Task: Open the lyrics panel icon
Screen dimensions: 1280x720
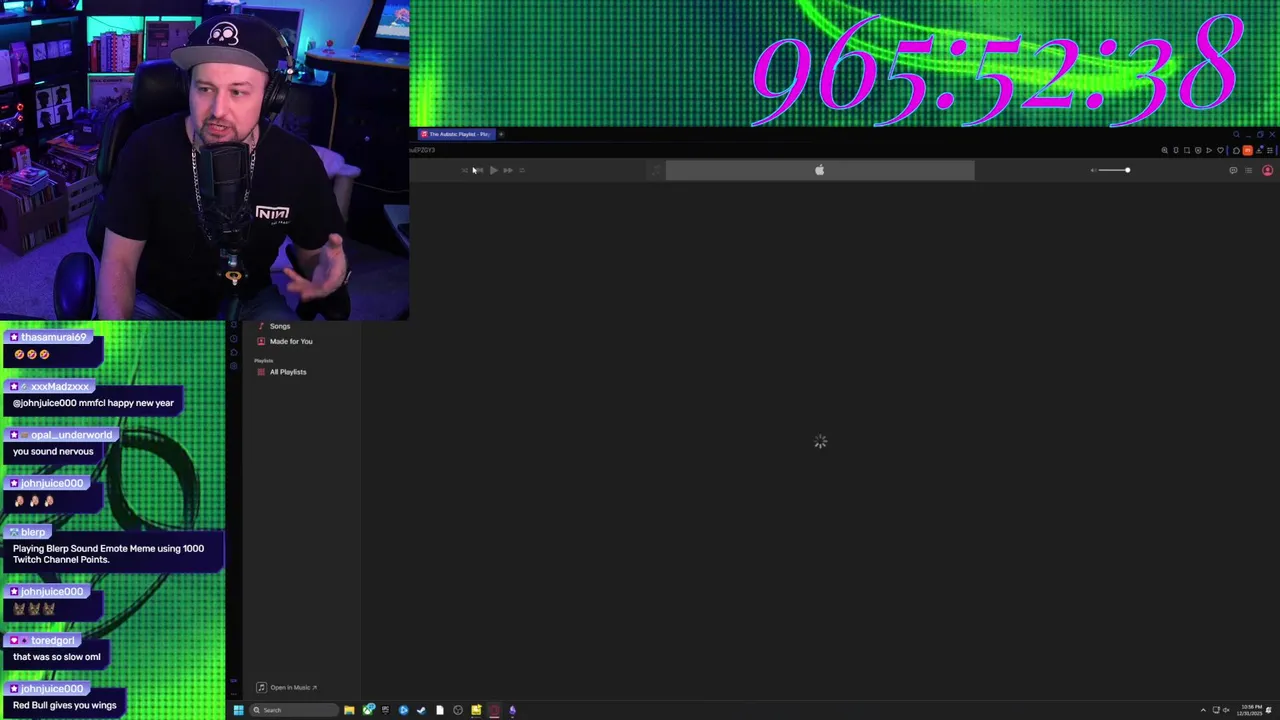Action: 1233,170
